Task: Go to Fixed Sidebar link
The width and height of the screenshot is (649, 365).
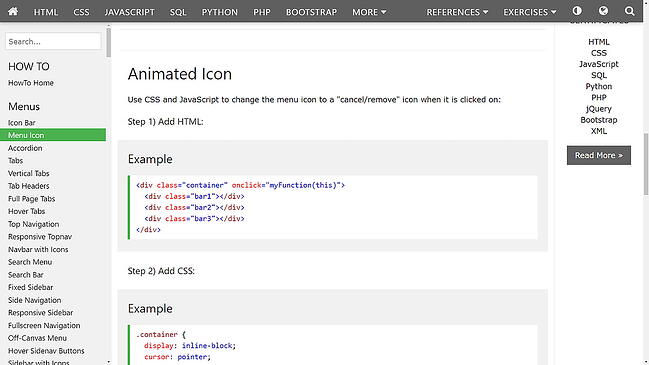Action: point(31,287)
